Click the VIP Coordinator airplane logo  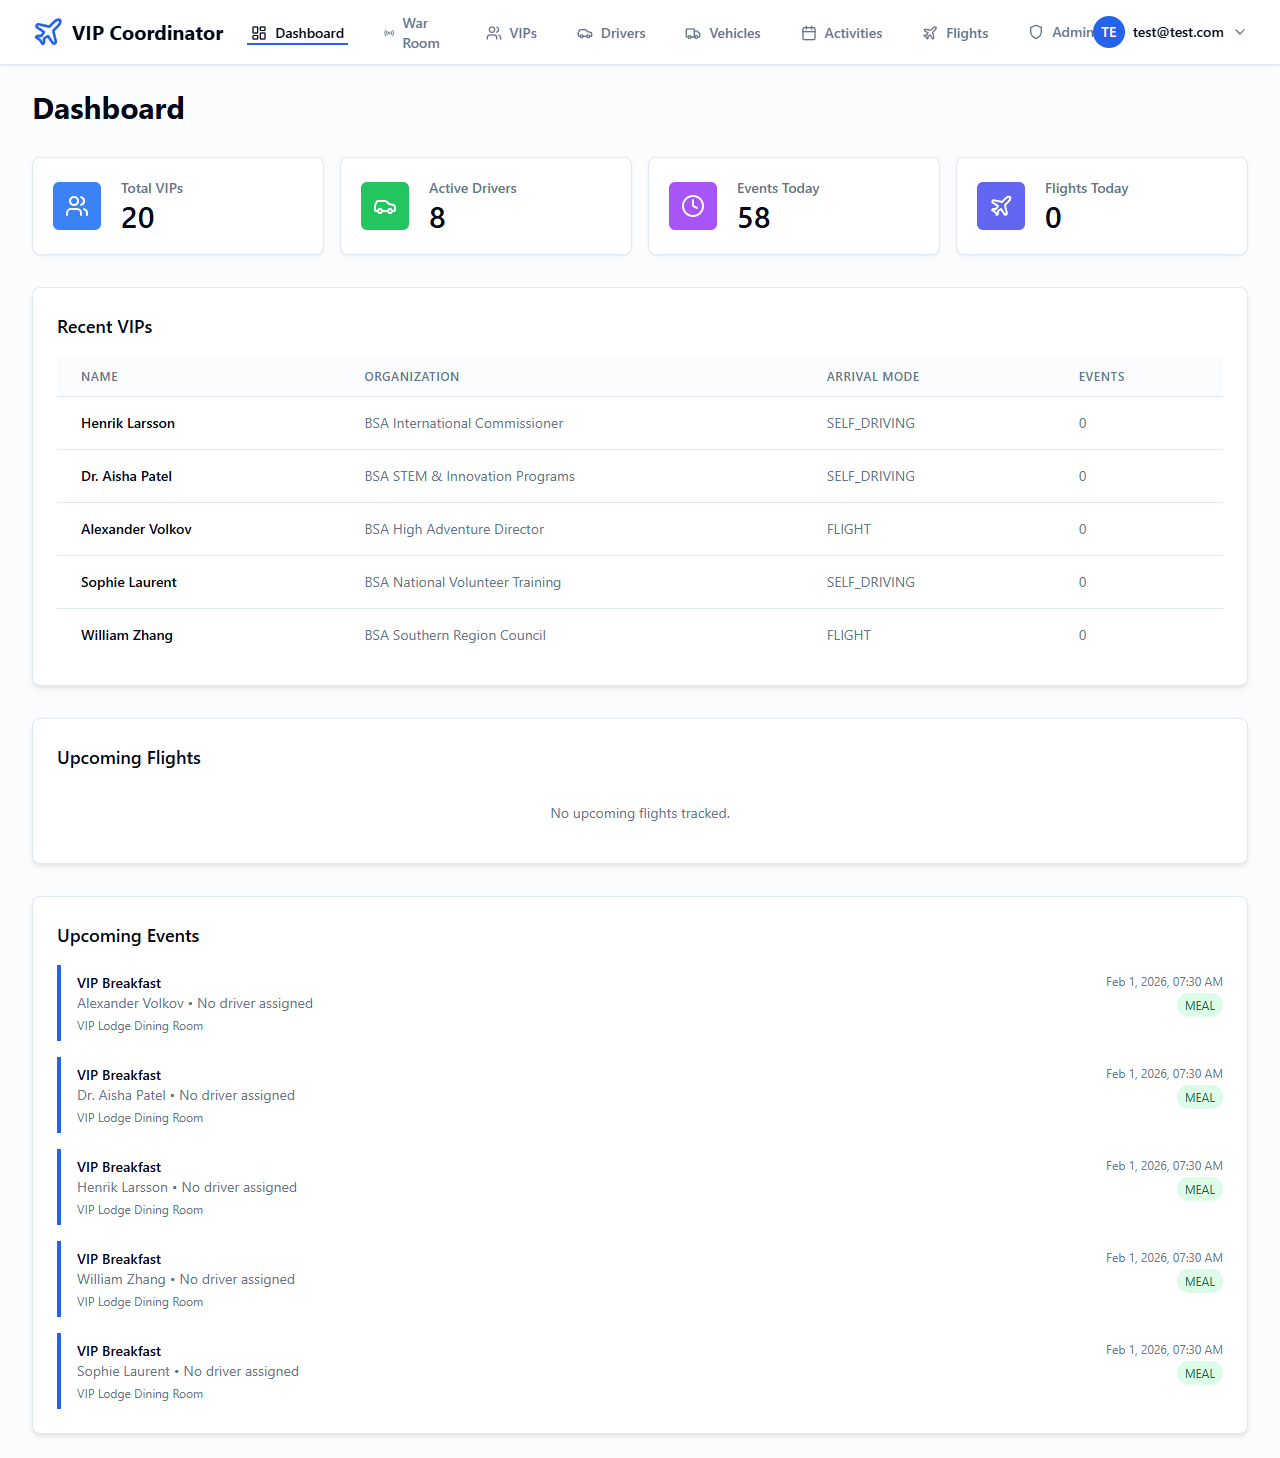coord(47,32)
